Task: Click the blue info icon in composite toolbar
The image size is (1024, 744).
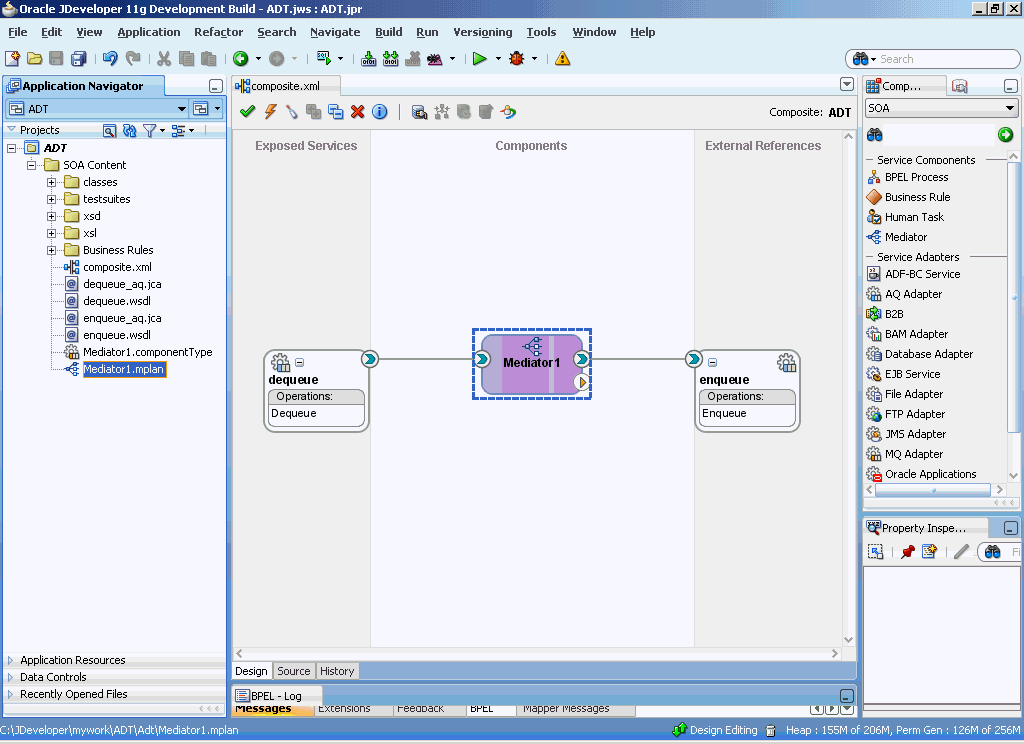Action: [379, 112]
